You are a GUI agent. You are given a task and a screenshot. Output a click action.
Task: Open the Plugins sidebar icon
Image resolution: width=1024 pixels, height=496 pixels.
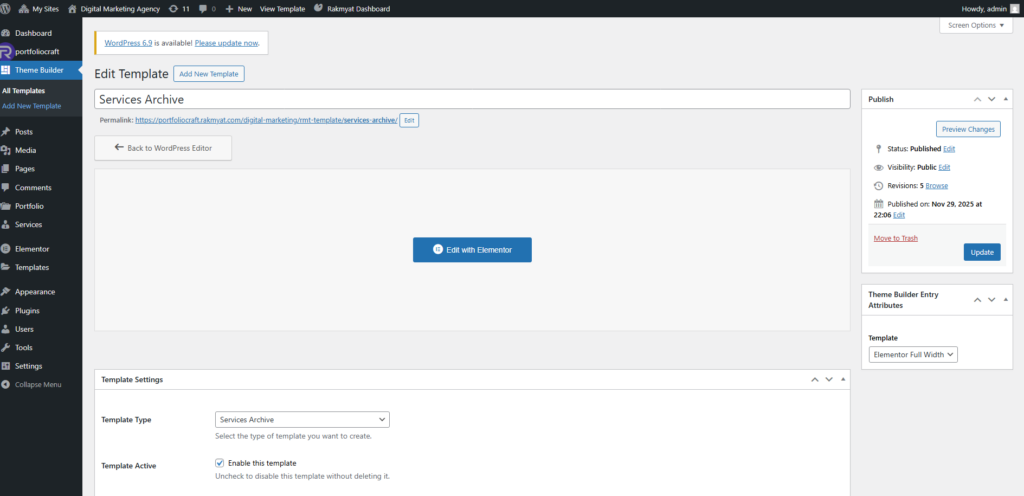(6, 311)
